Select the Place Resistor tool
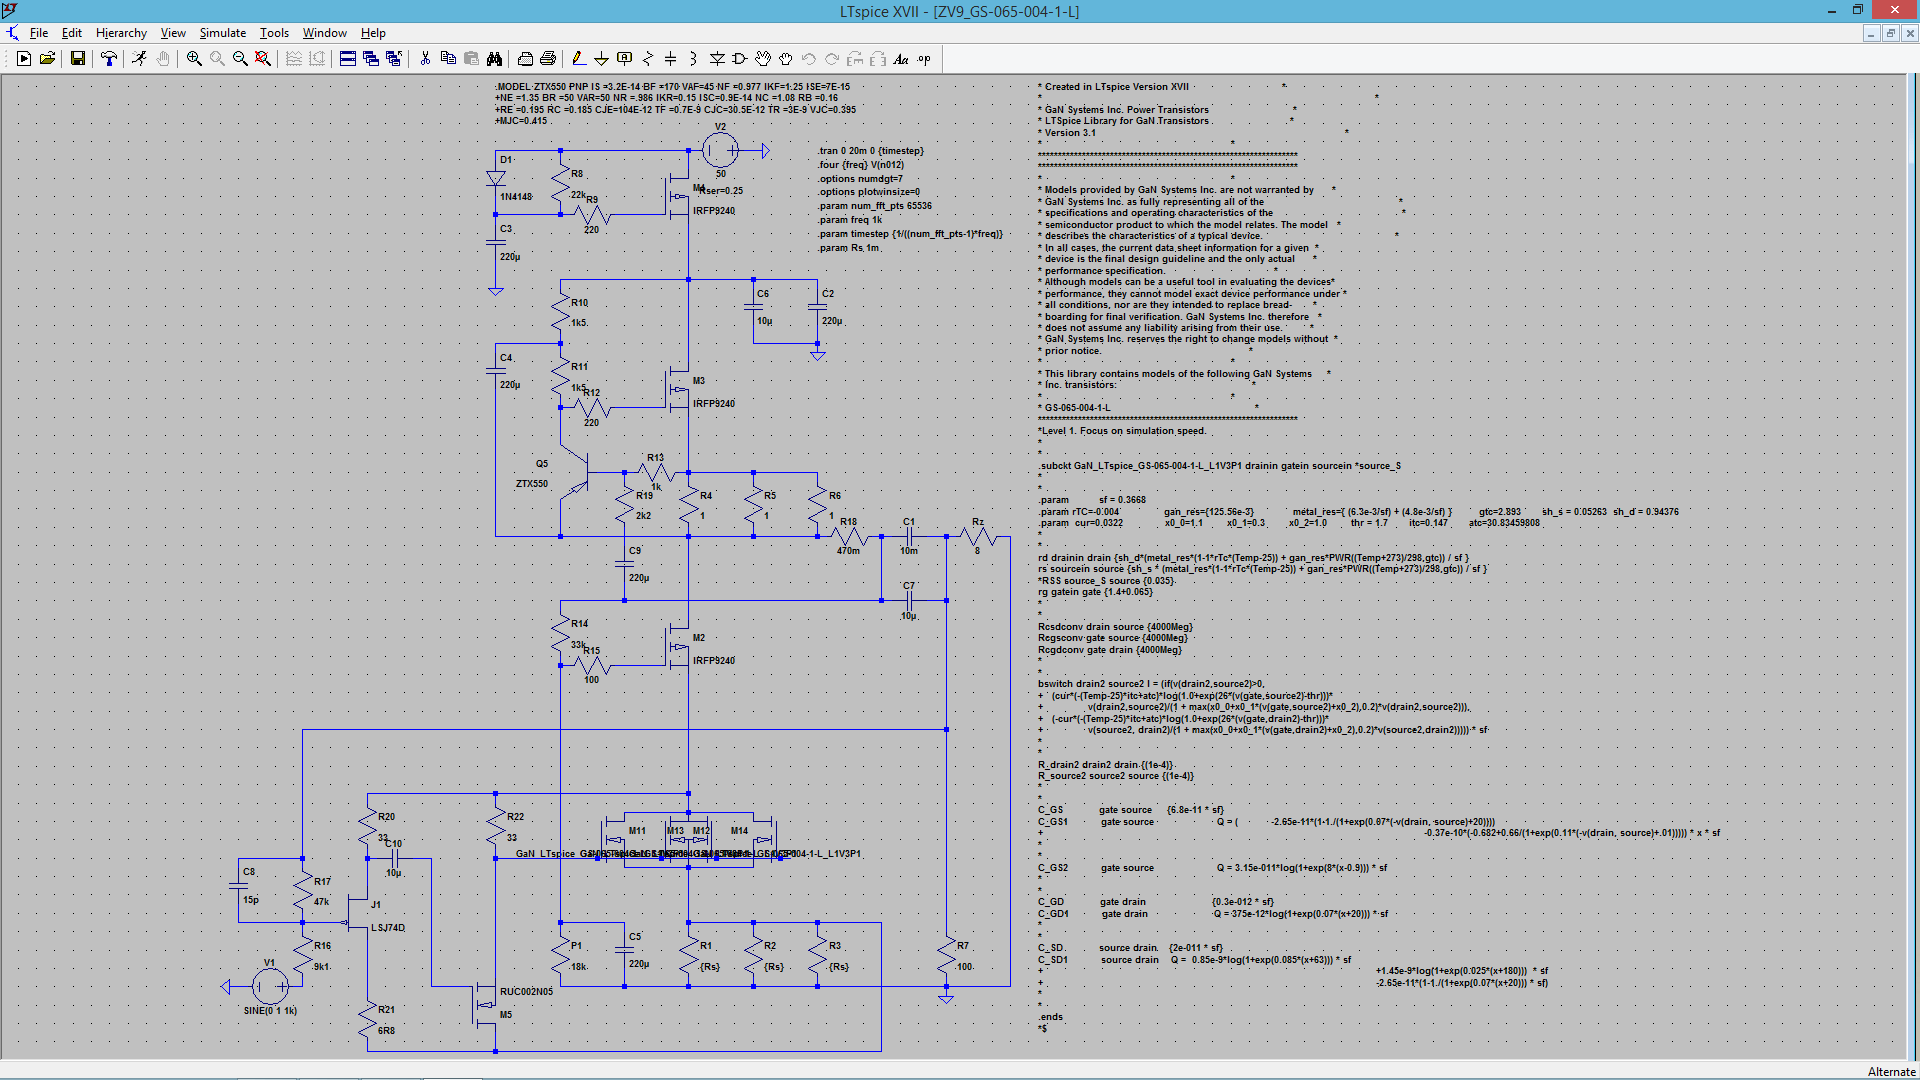The width and height of the screenshot is (1920, 1080). [648, 59]
